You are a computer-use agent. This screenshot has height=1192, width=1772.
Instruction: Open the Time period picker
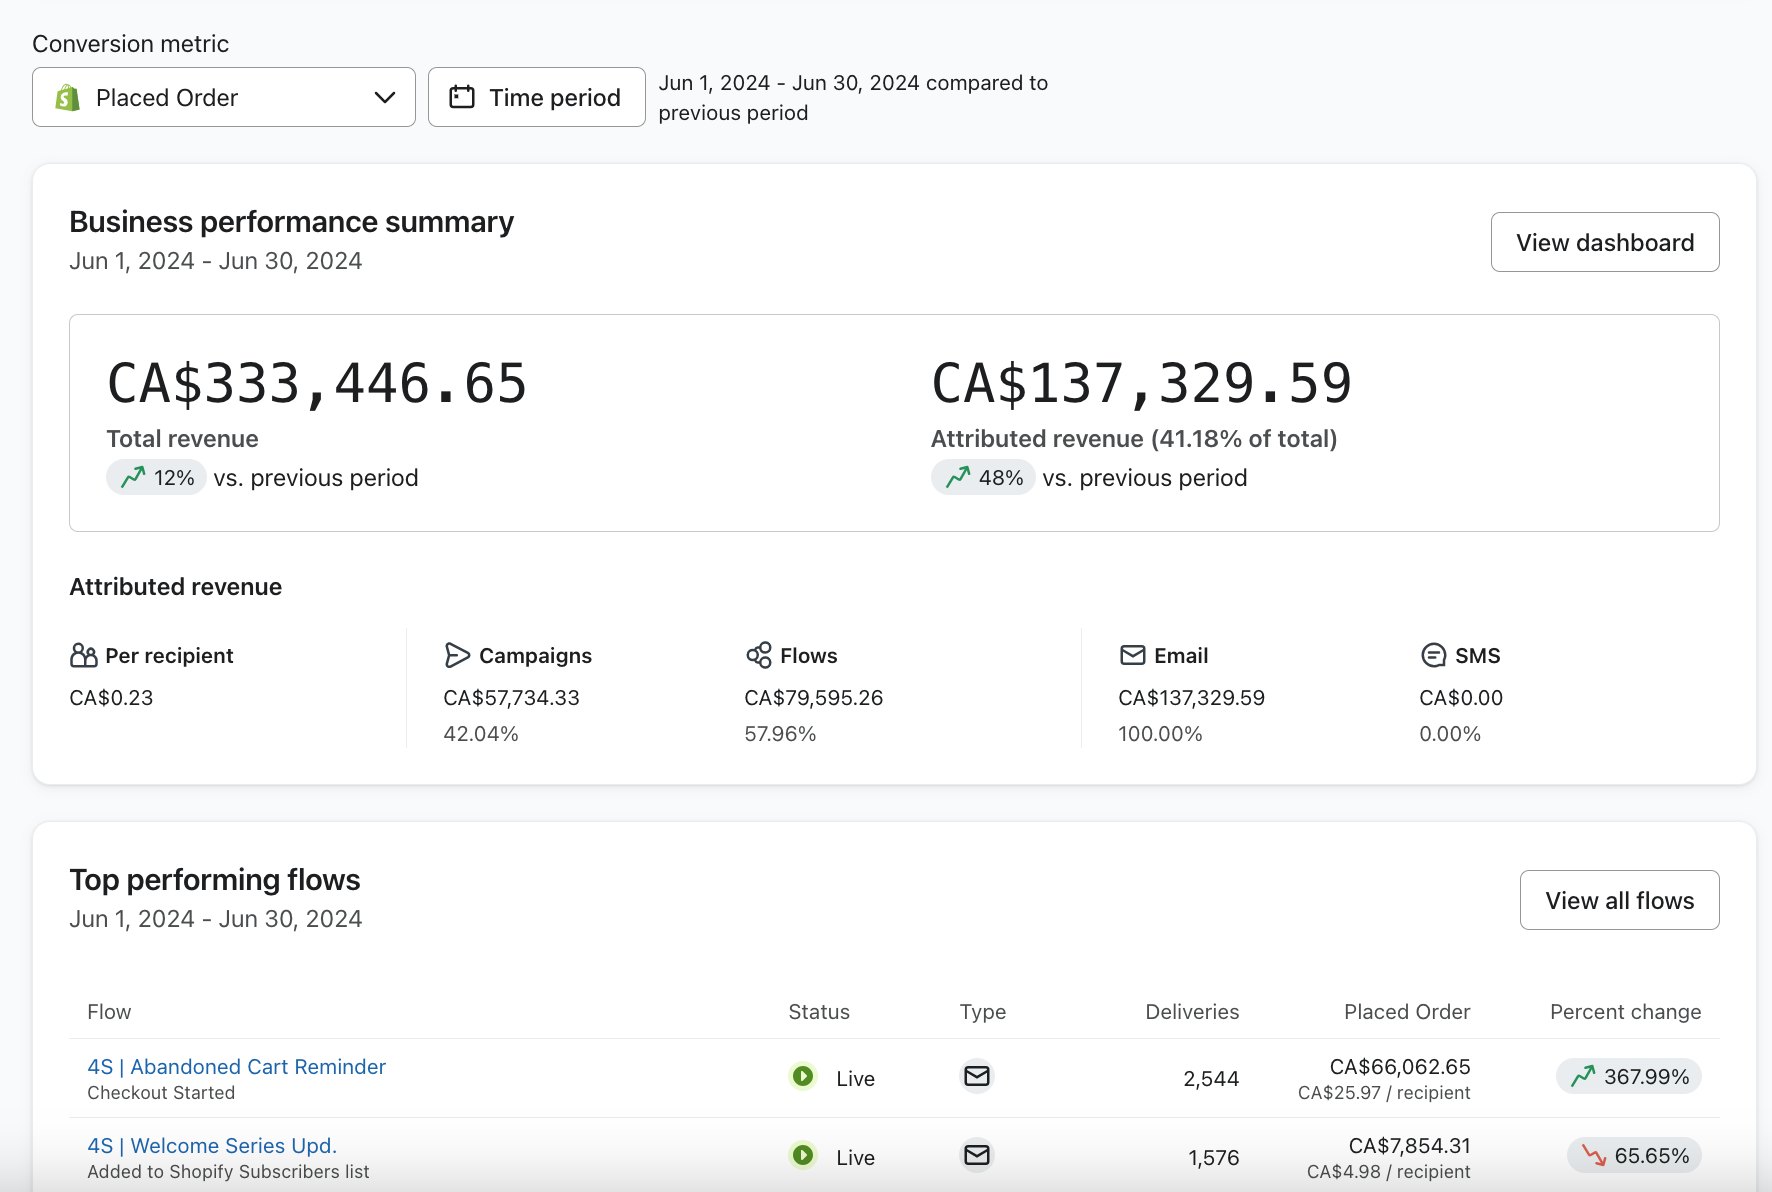[537, 97]
